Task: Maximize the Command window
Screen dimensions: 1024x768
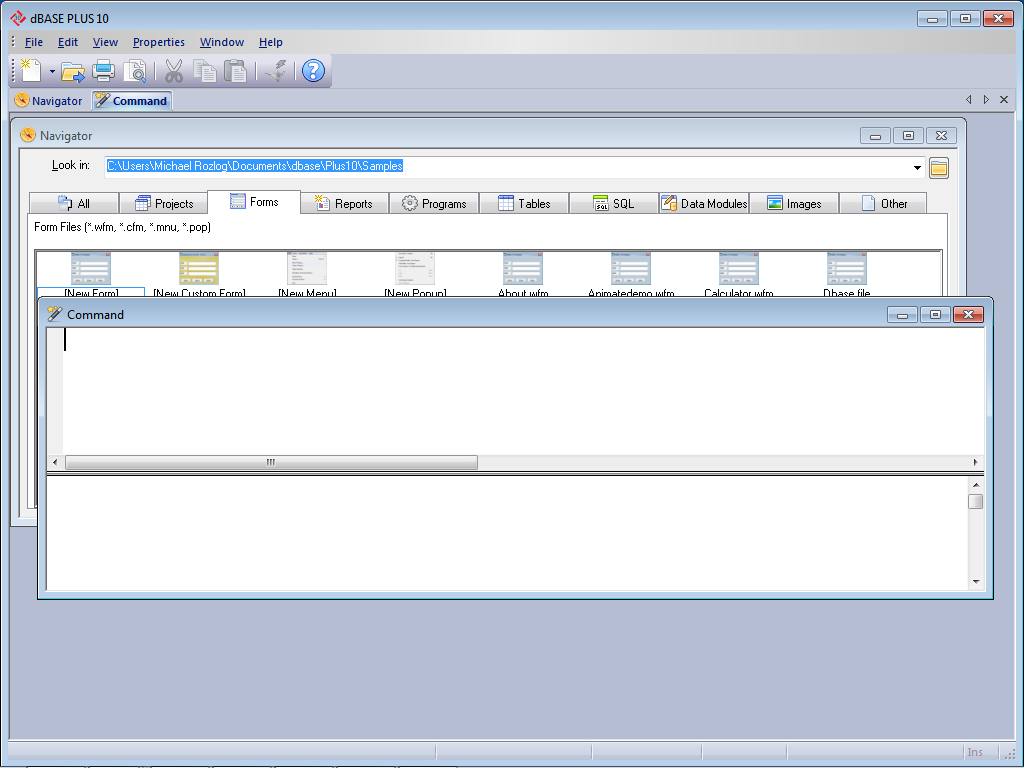Action: pyautogui.click(x=935, y=315)
